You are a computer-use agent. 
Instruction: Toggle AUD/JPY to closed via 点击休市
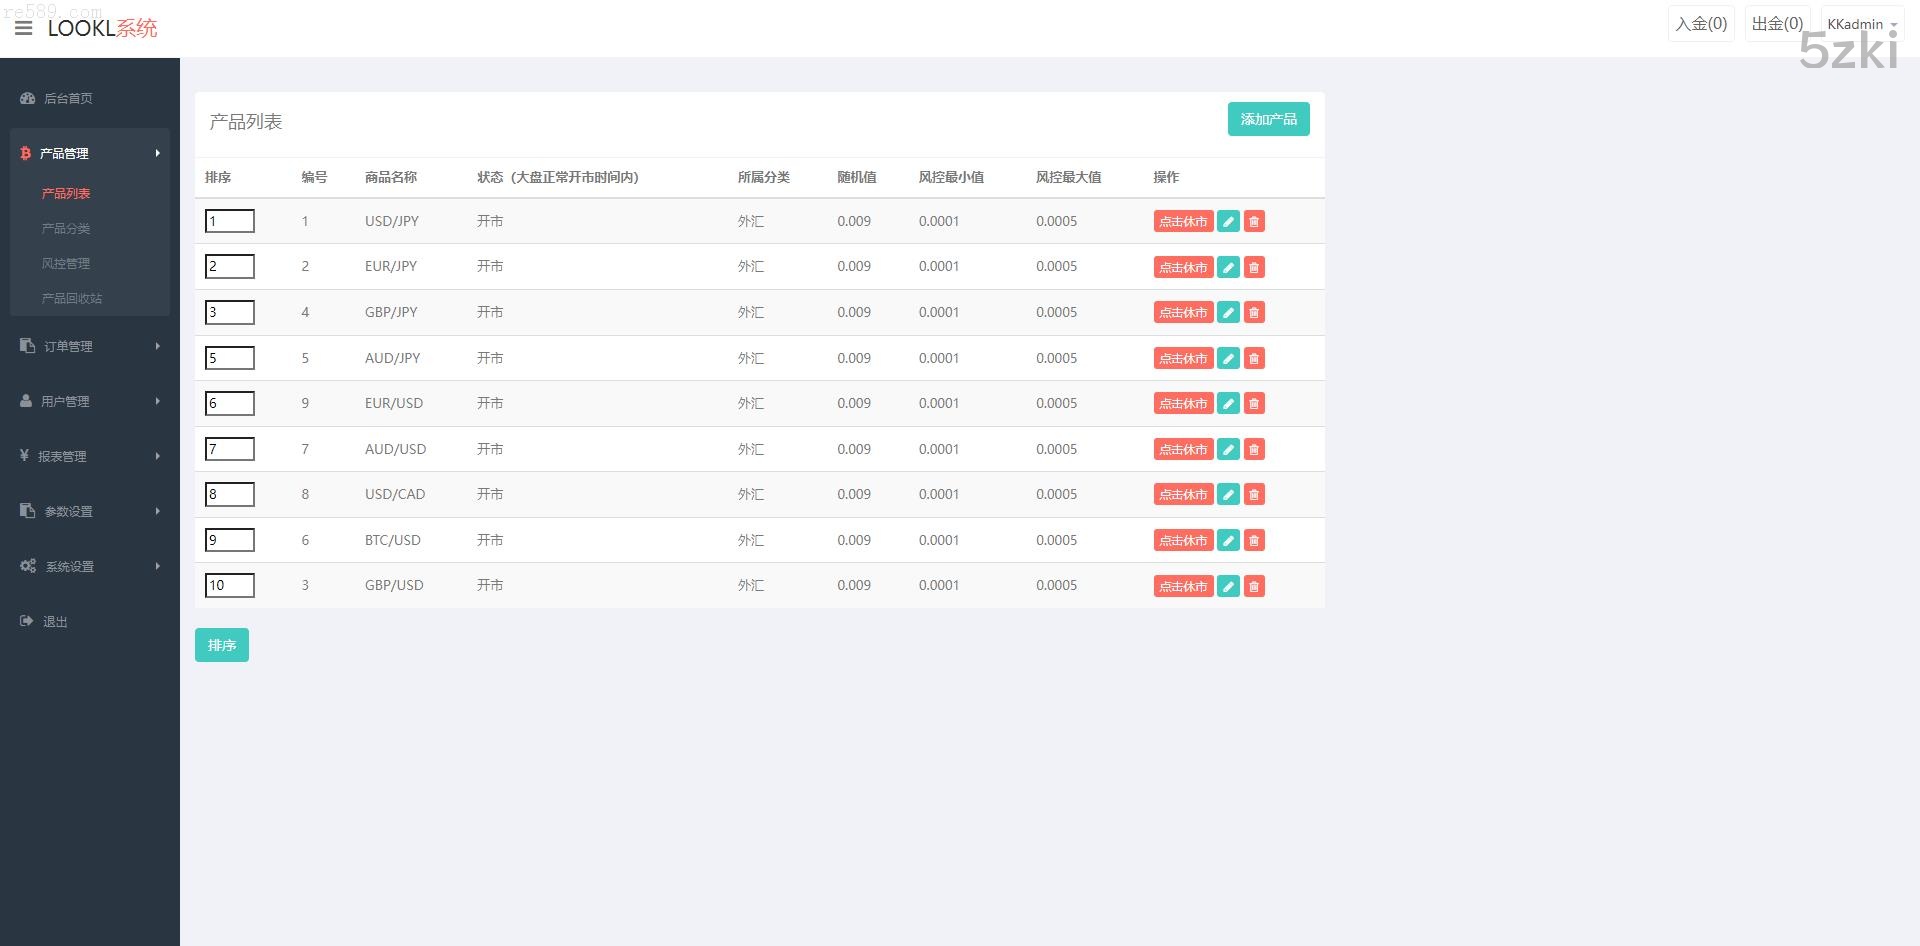point(1183,359)
